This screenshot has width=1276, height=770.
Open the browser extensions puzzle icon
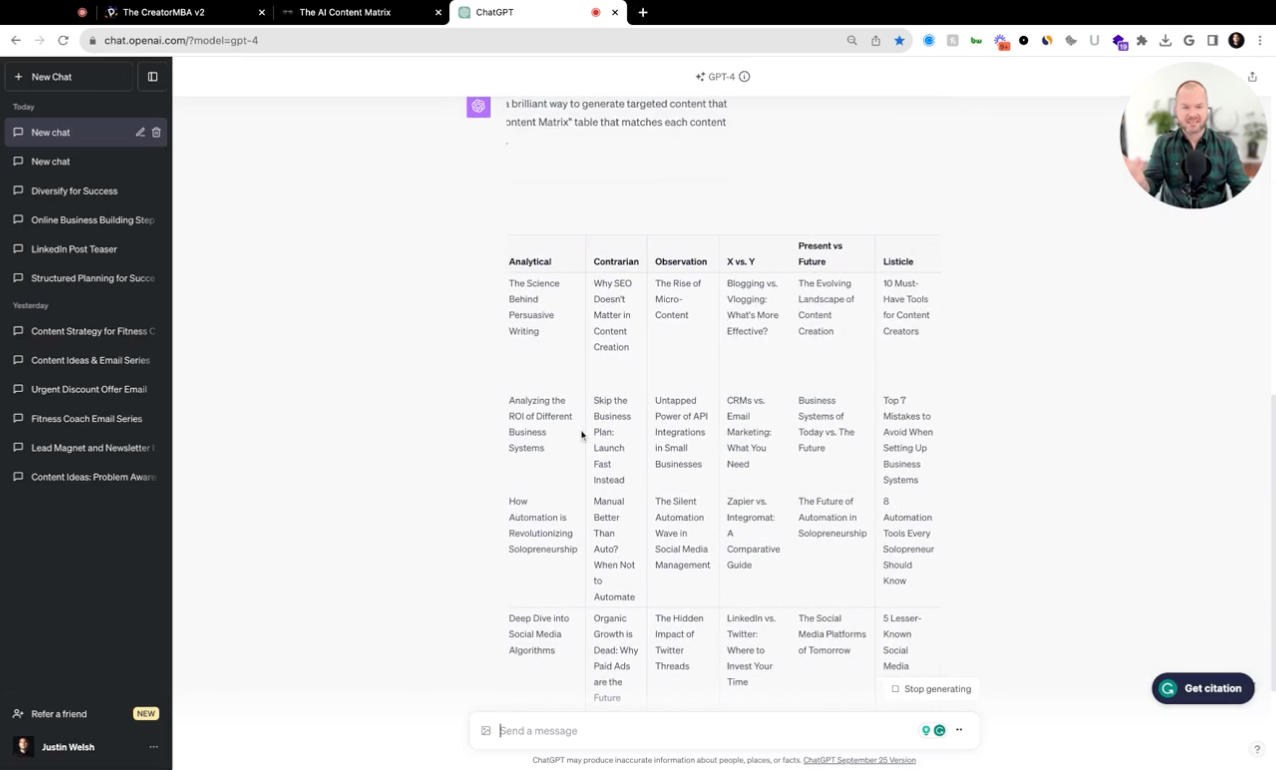pos(1141,40)
